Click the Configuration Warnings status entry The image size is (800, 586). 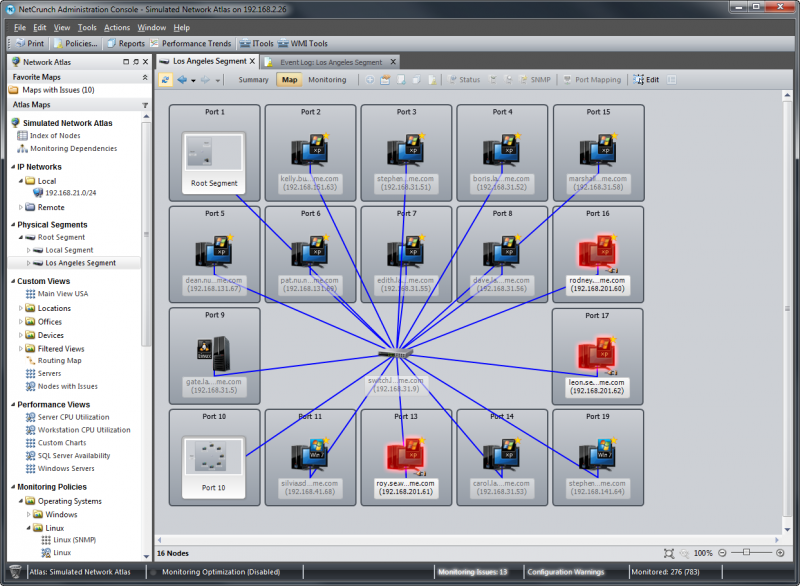[x=566, y=572]
